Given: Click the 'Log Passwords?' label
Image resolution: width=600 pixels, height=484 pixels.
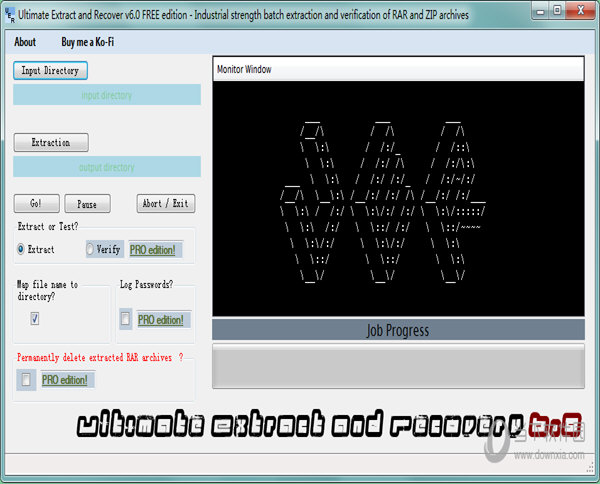Looking at the screenshot, I should [147, 284].
